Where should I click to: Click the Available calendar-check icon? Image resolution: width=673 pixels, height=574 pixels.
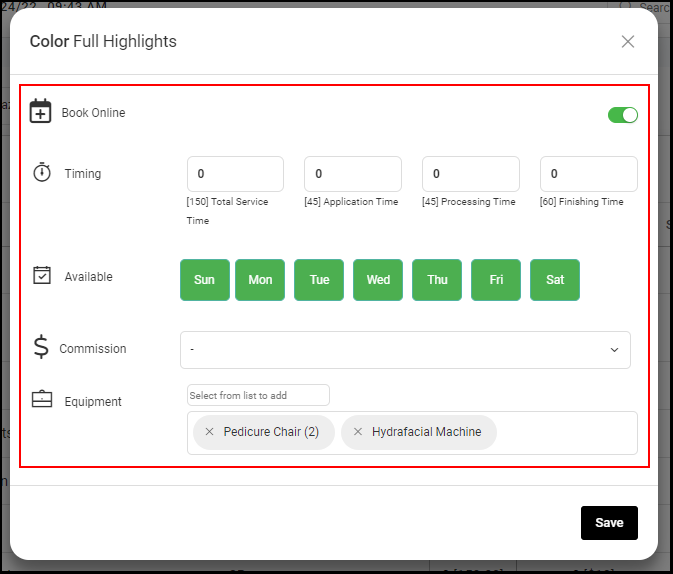(42, 275)
